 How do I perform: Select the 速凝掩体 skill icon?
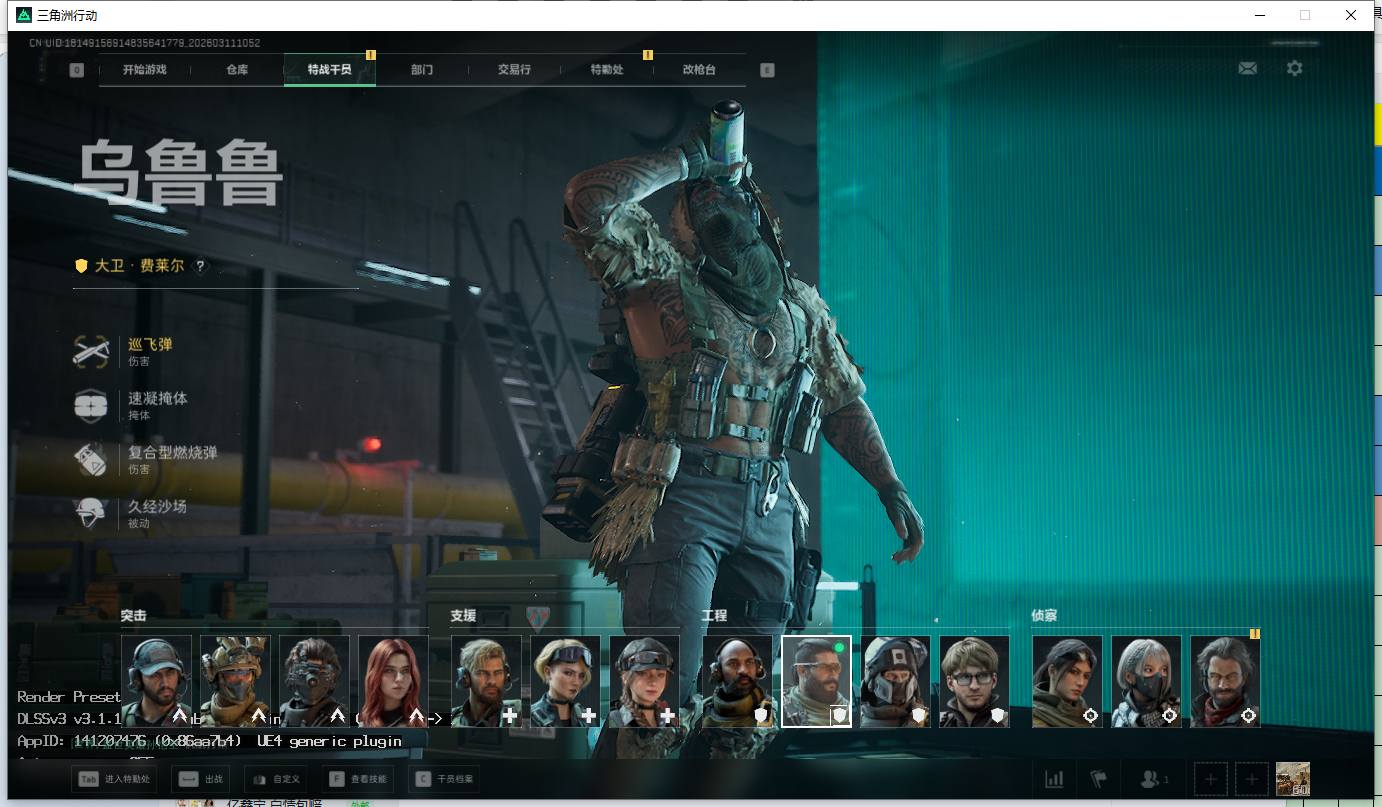tap(91, 405)
